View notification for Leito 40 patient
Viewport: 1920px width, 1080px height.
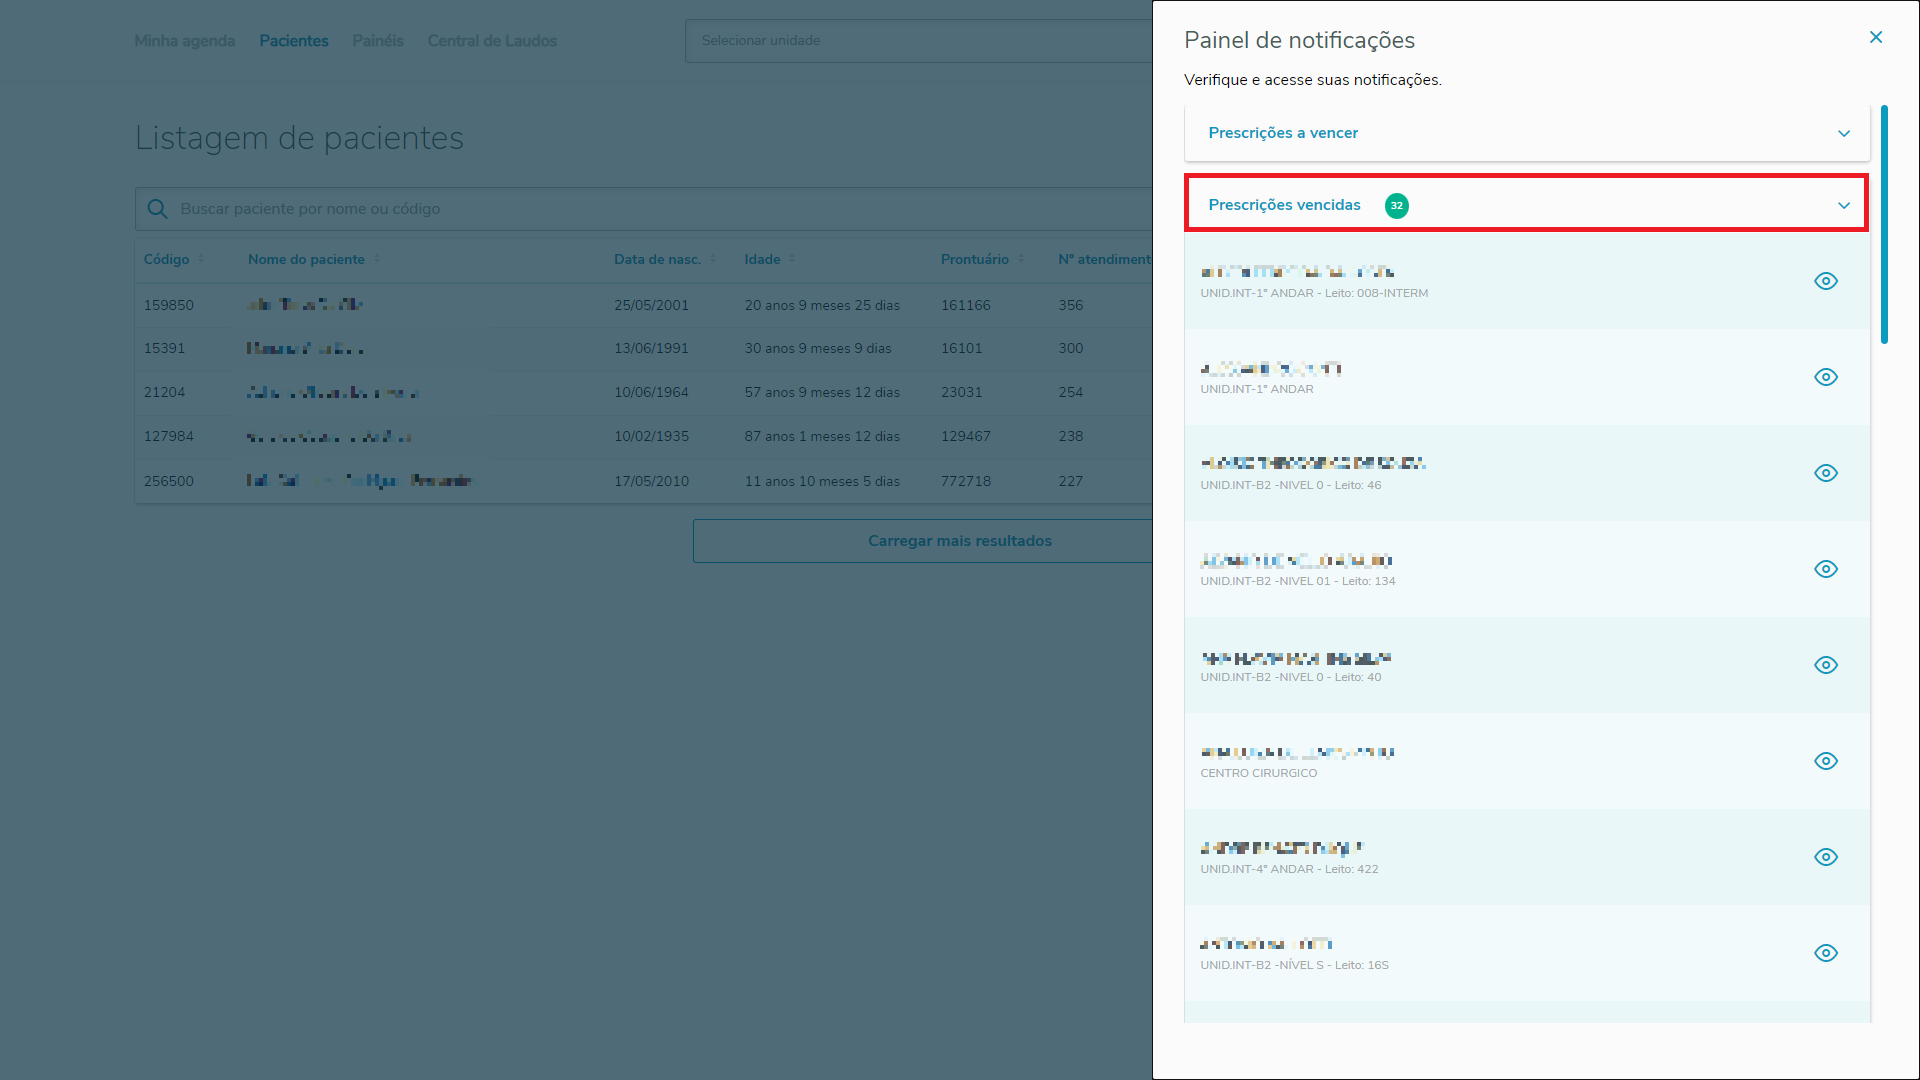point(1825,665)
